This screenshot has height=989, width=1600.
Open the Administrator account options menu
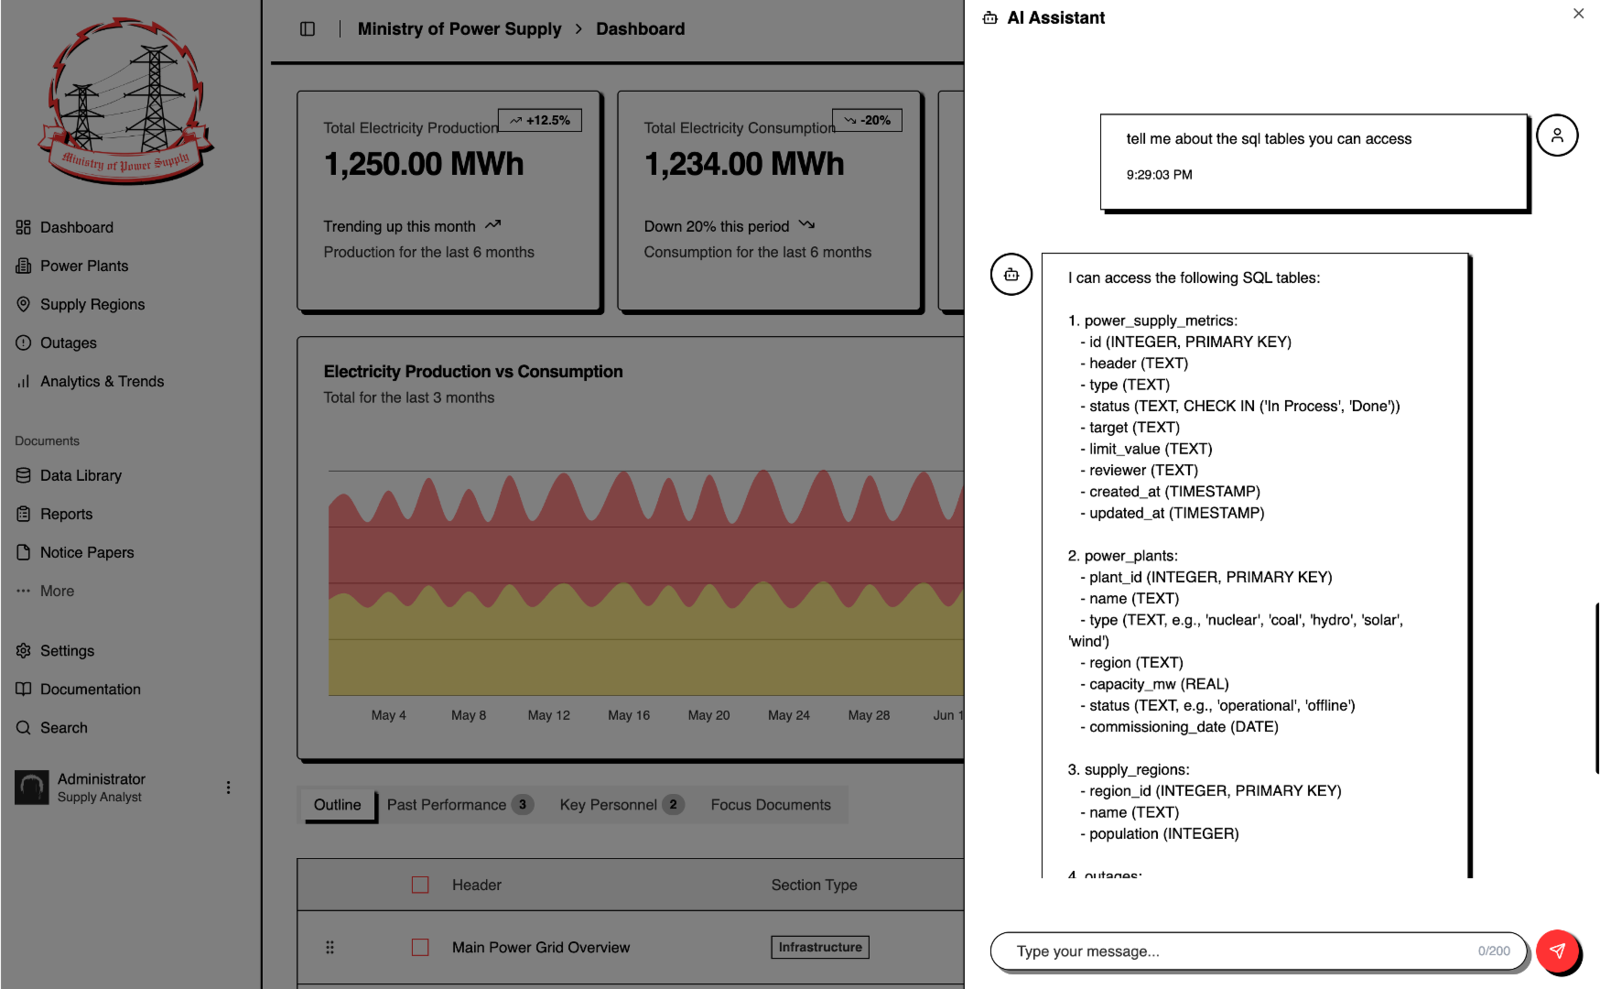(x=228, y=788)
